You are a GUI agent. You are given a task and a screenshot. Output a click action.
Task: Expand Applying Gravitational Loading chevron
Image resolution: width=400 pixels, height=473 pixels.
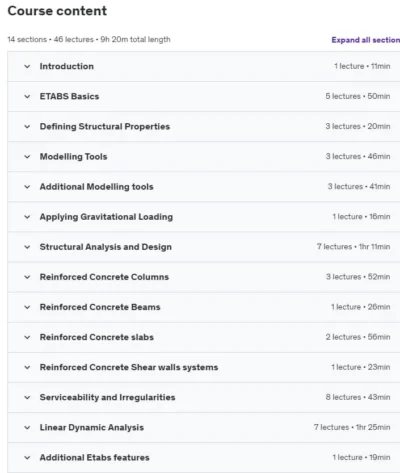[27, 217]
